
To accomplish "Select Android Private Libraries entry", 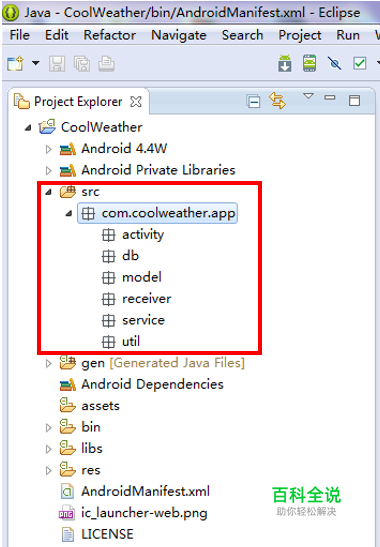I will 158,170.
